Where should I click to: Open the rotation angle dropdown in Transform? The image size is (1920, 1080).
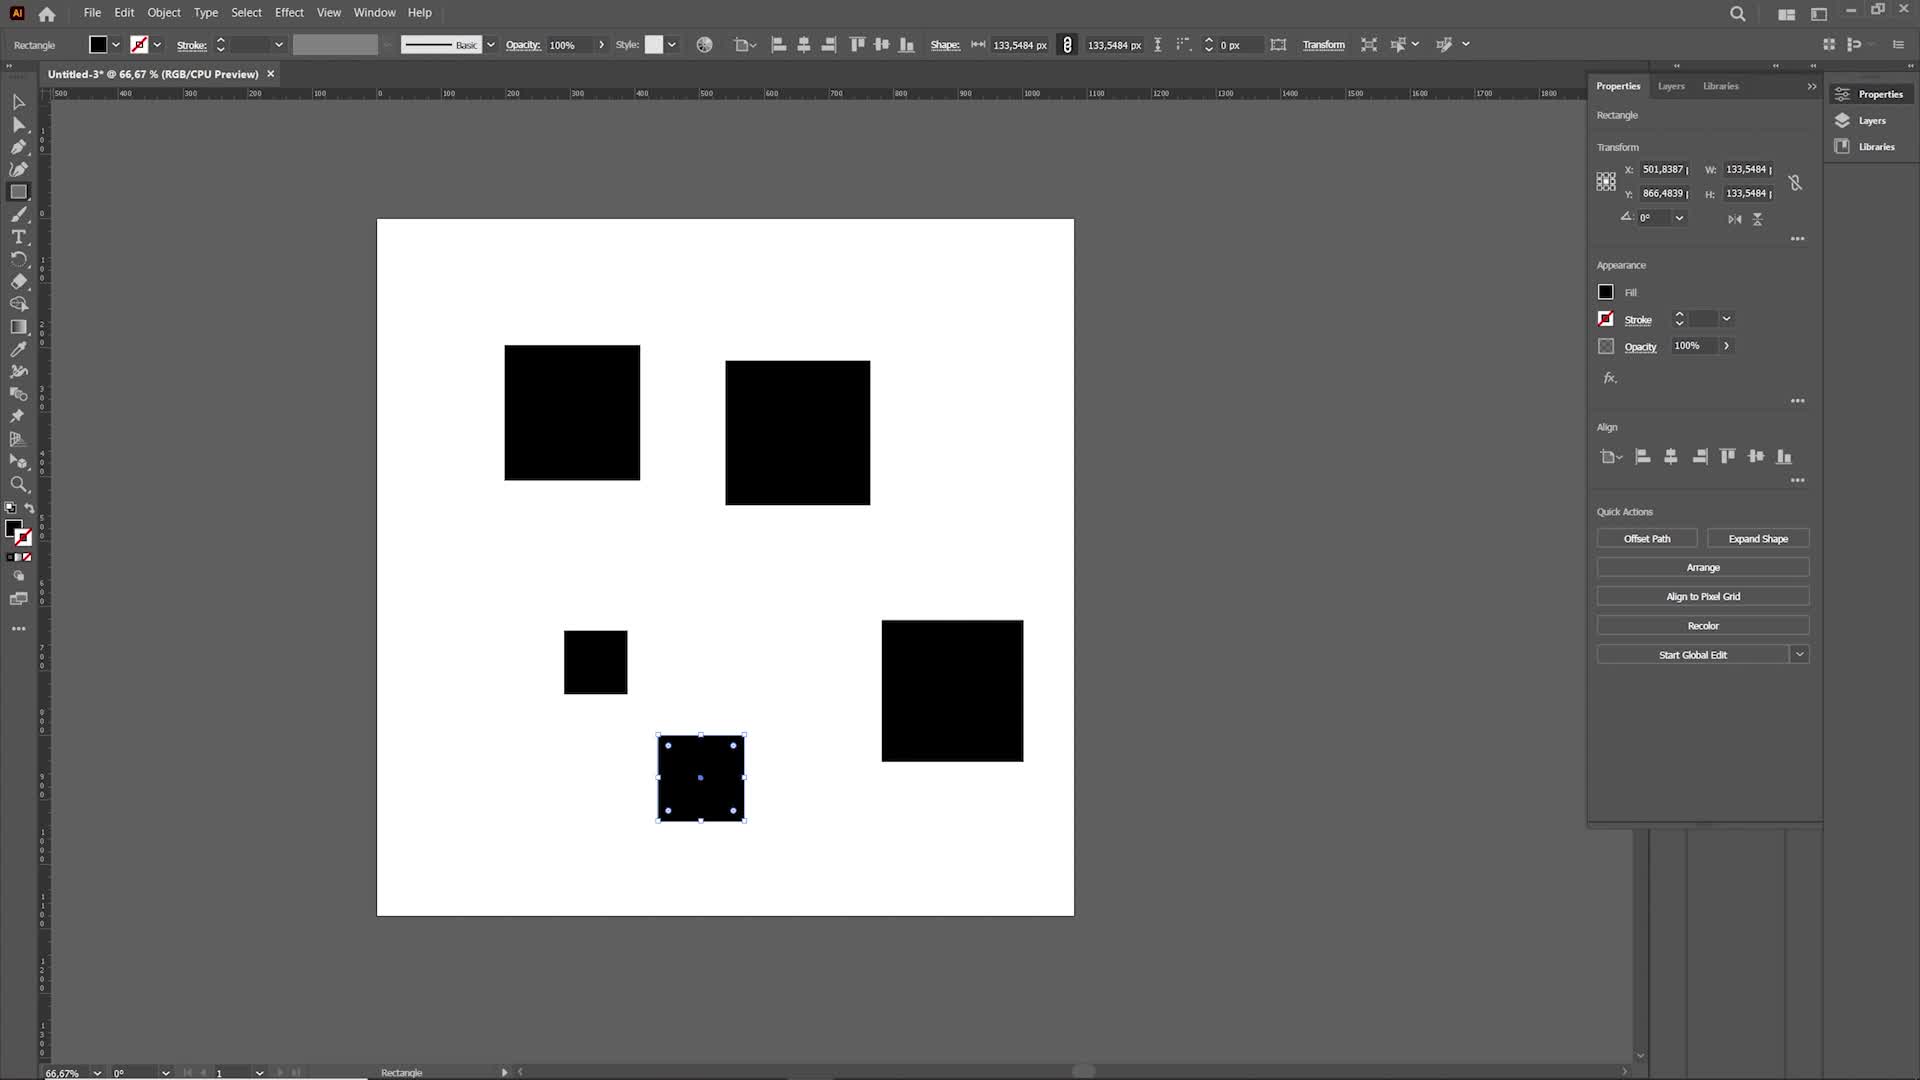(1679, 218)
